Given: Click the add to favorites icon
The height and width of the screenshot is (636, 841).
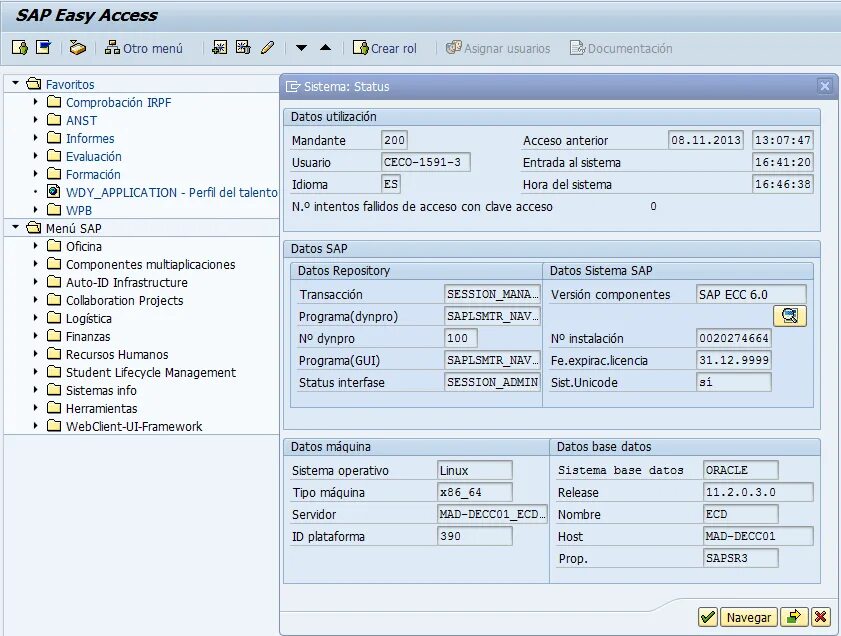Looking at the screenshot, I should tap(219, 48).
